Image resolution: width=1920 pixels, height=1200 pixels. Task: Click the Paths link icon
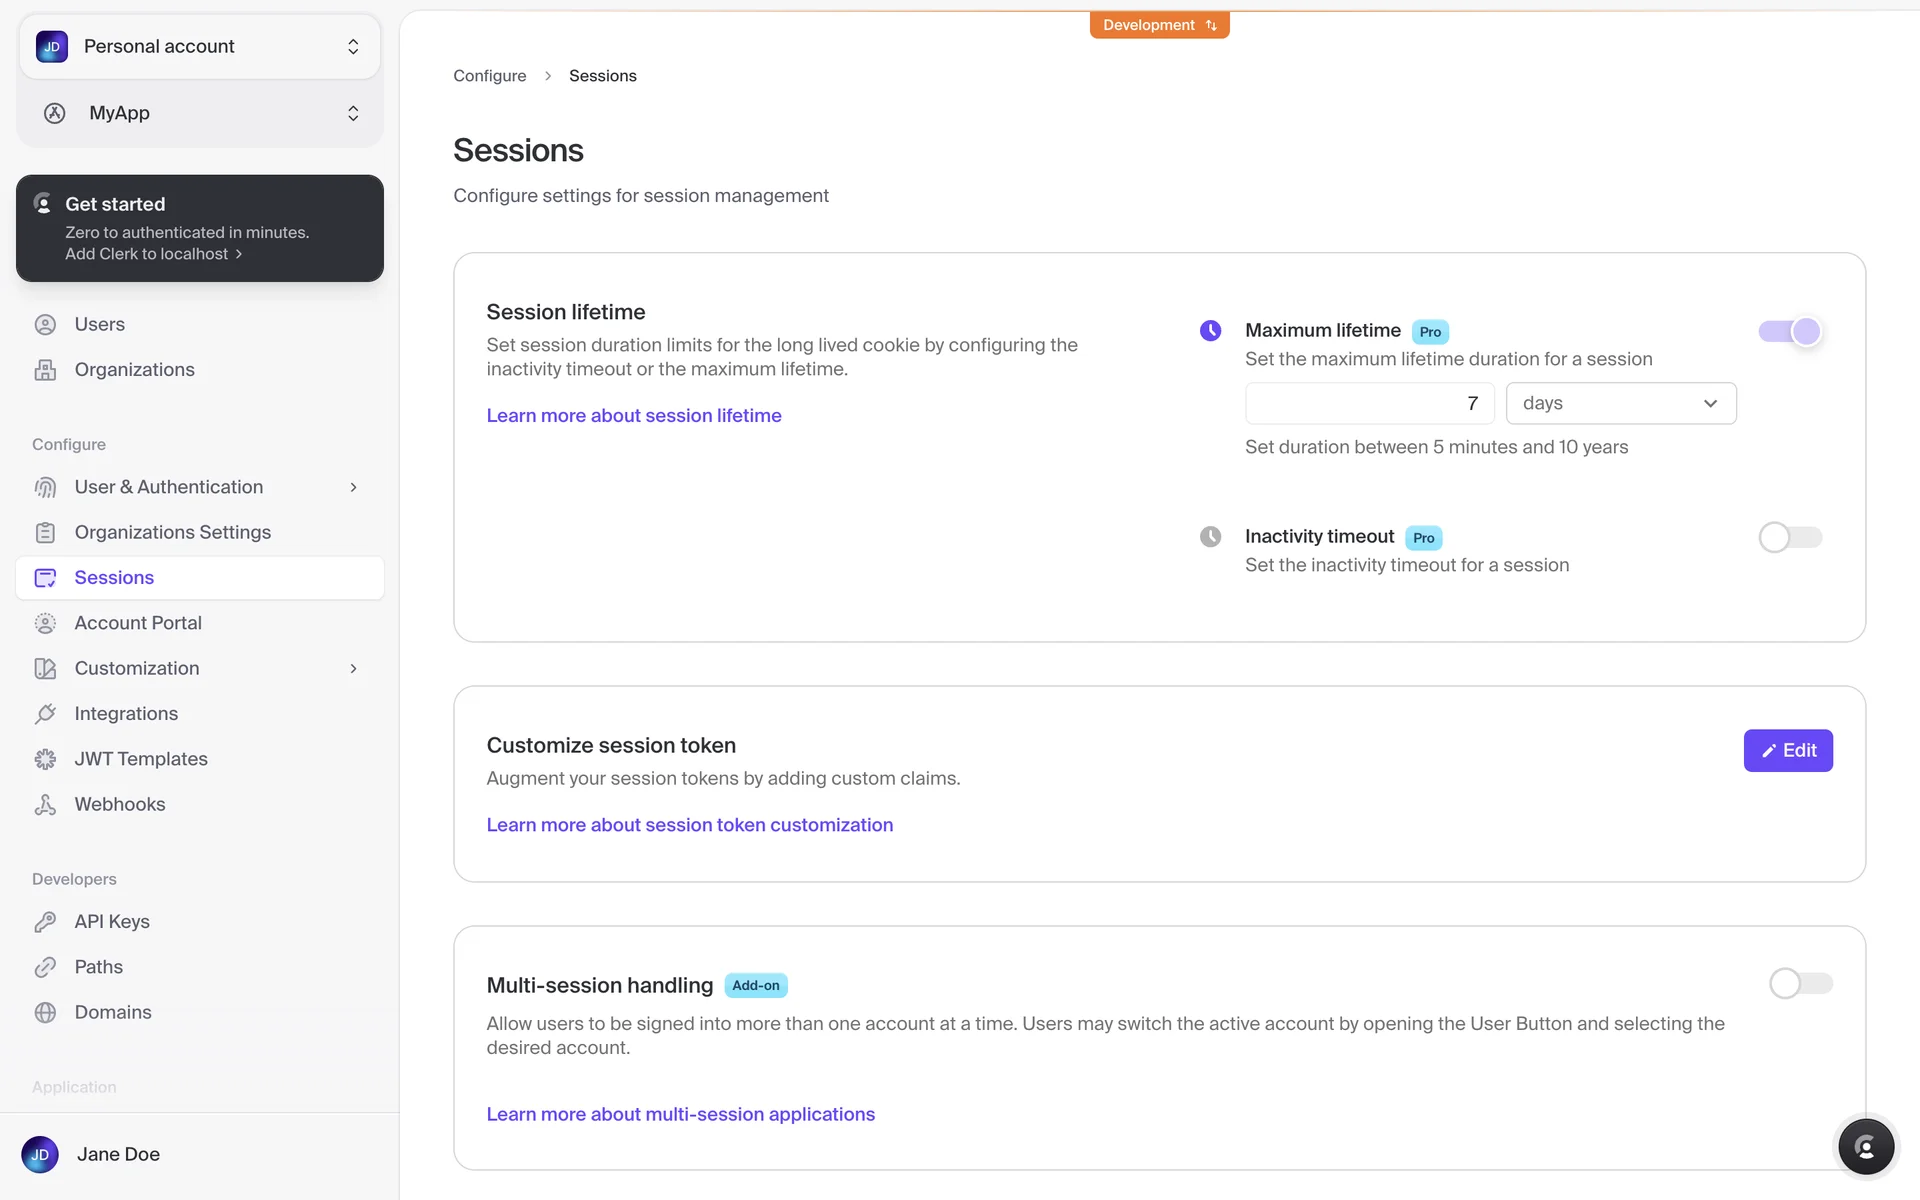[x=45, y=967]
